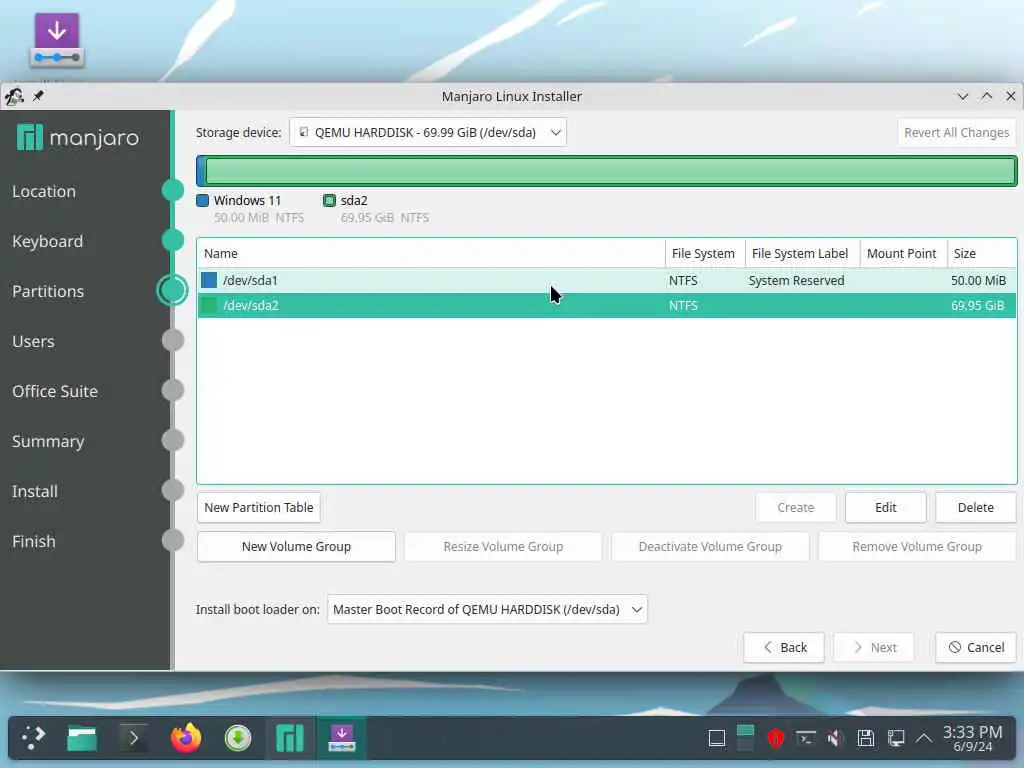1024x768 pixels.
Task: Select green sda2 segment in partition bar
Action: pyautogui.click(x=611, y=171)
